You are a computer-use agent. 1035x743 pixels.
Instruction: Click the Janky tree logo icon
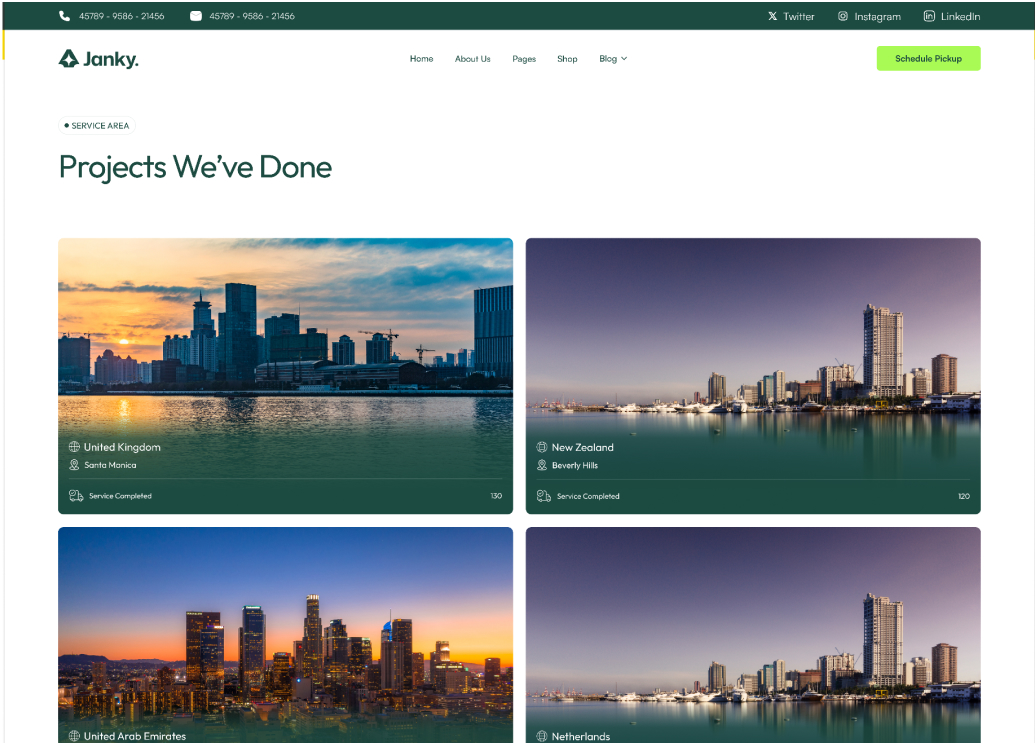(69, 59)
